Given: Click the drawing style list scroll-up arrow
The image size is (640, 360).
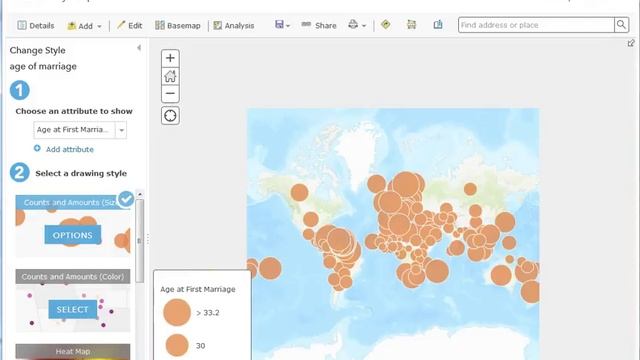Looking at the screenshot, I should point(140,194).
